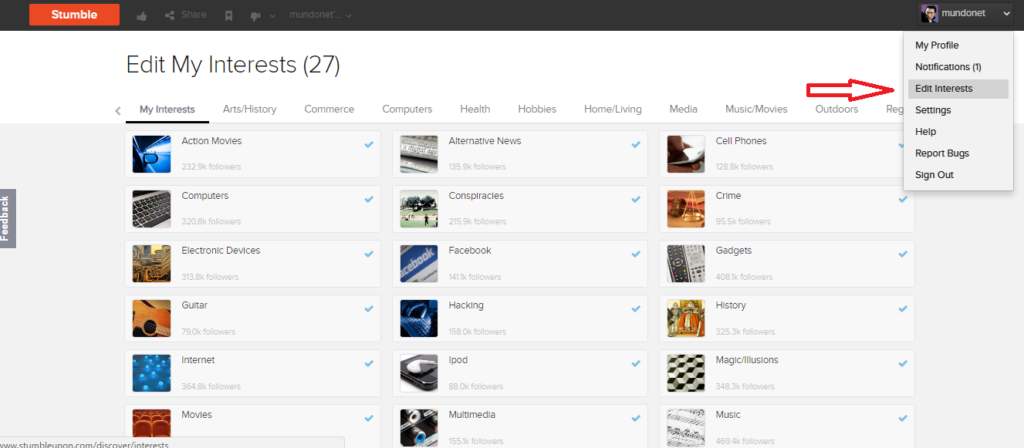Click Magic/Illusions pattern thumbnail
Screen dimensions: 1024x448
coord(686,374)
